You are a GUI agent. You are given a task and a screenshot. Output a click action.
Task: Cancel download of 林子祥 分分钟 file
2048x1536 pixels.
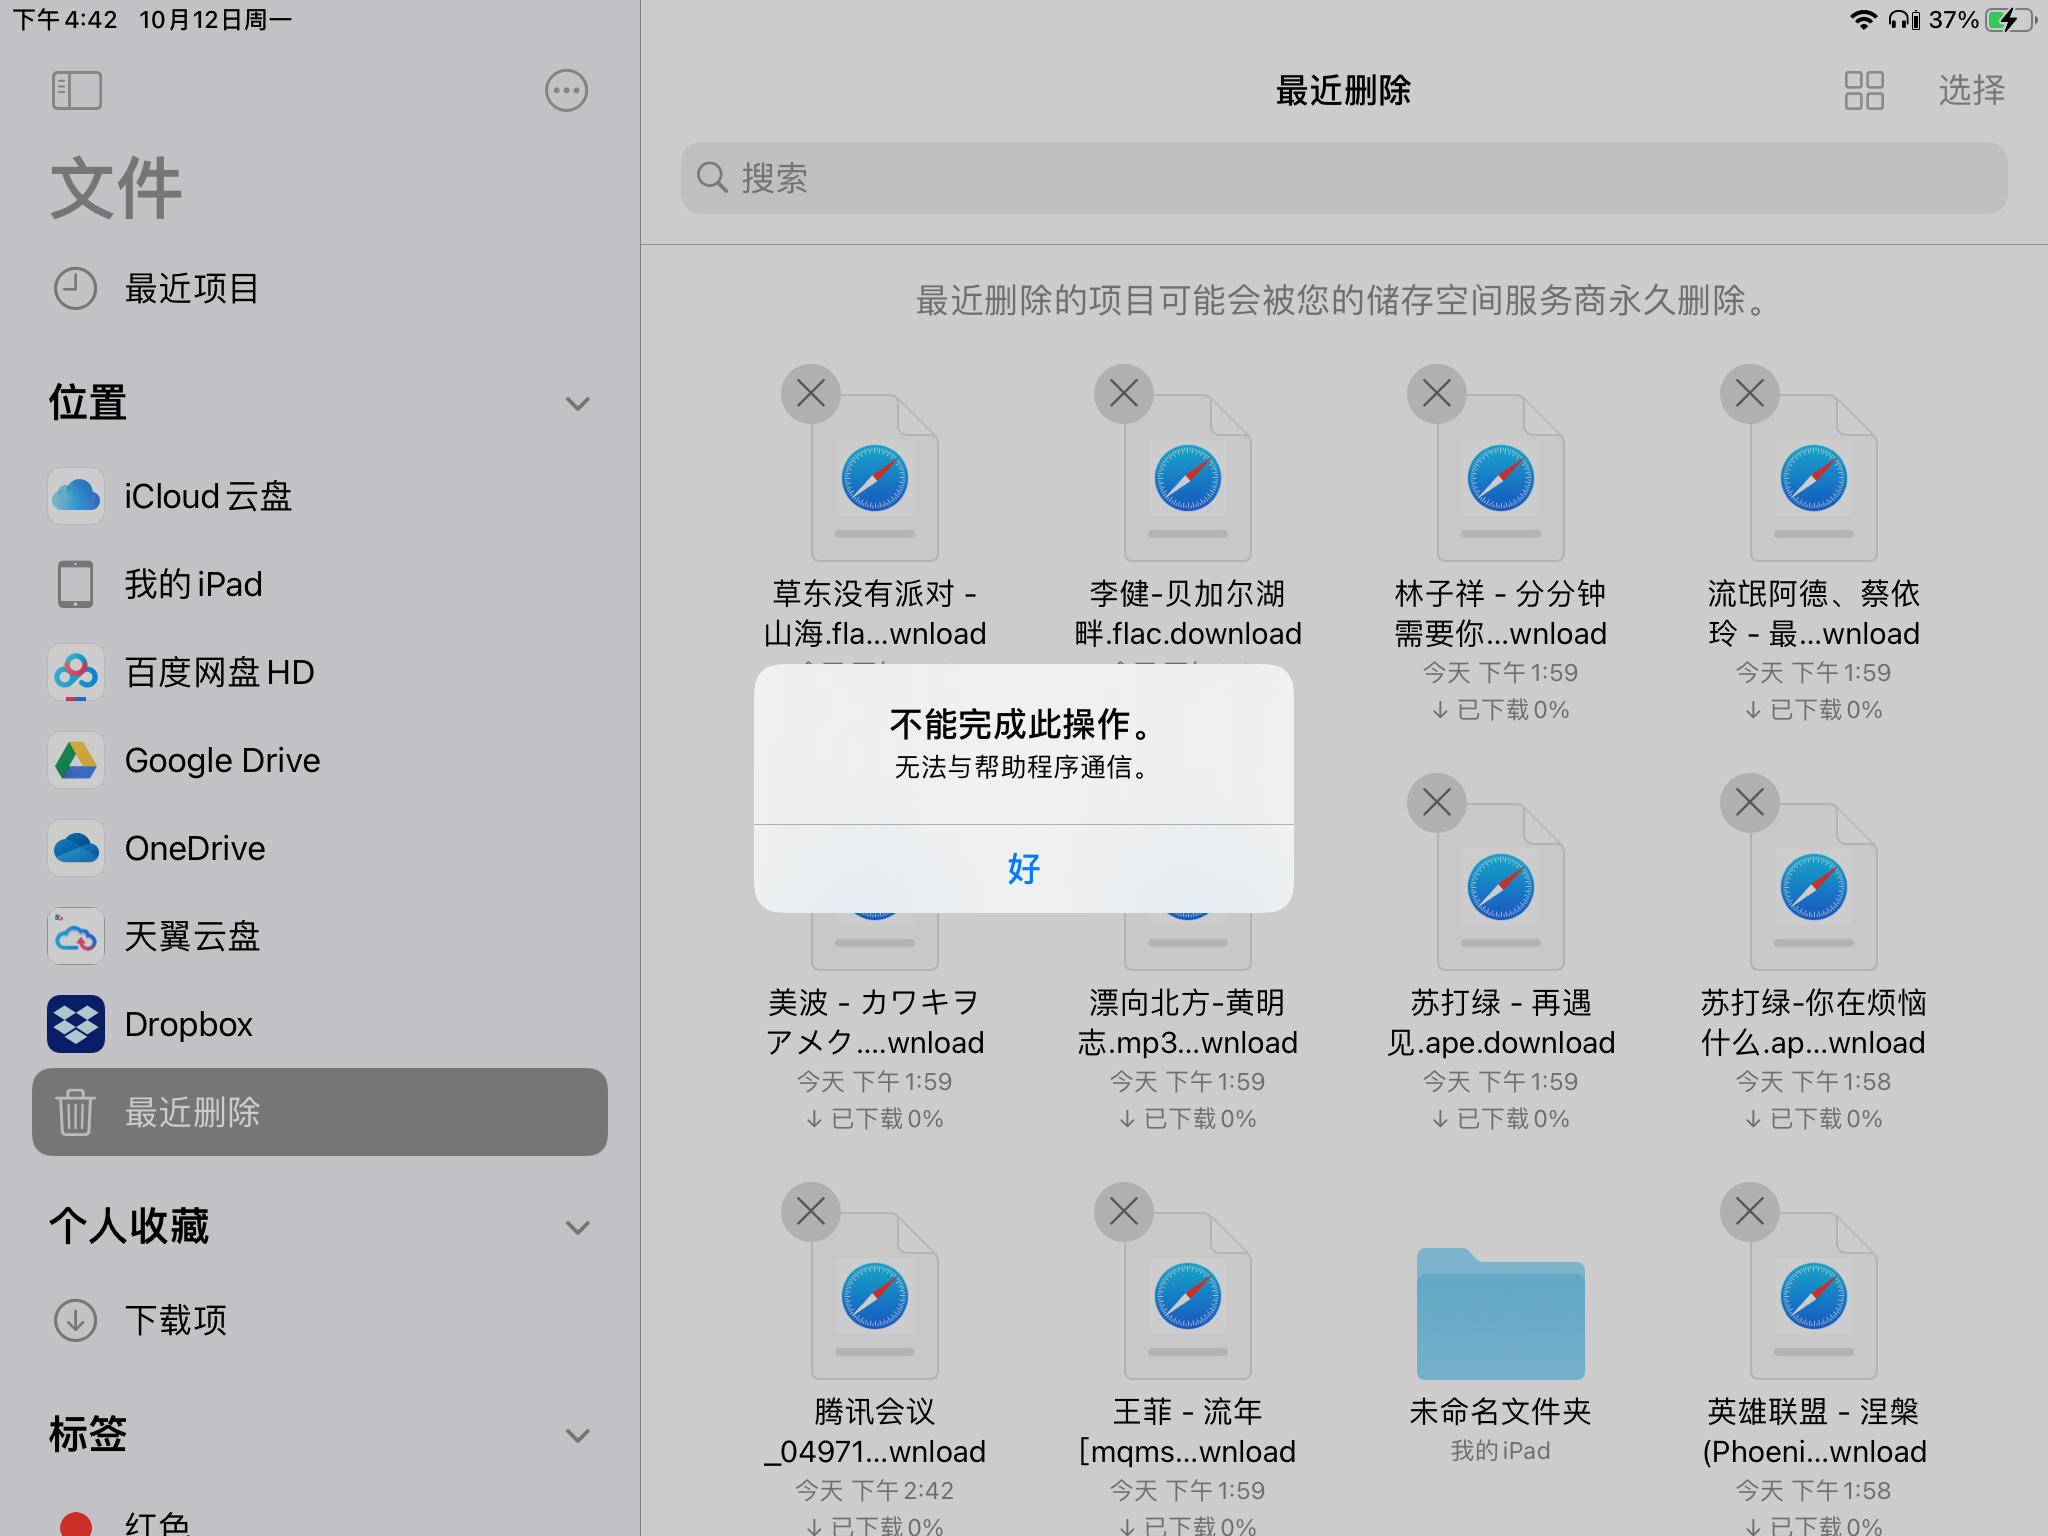1436,394
